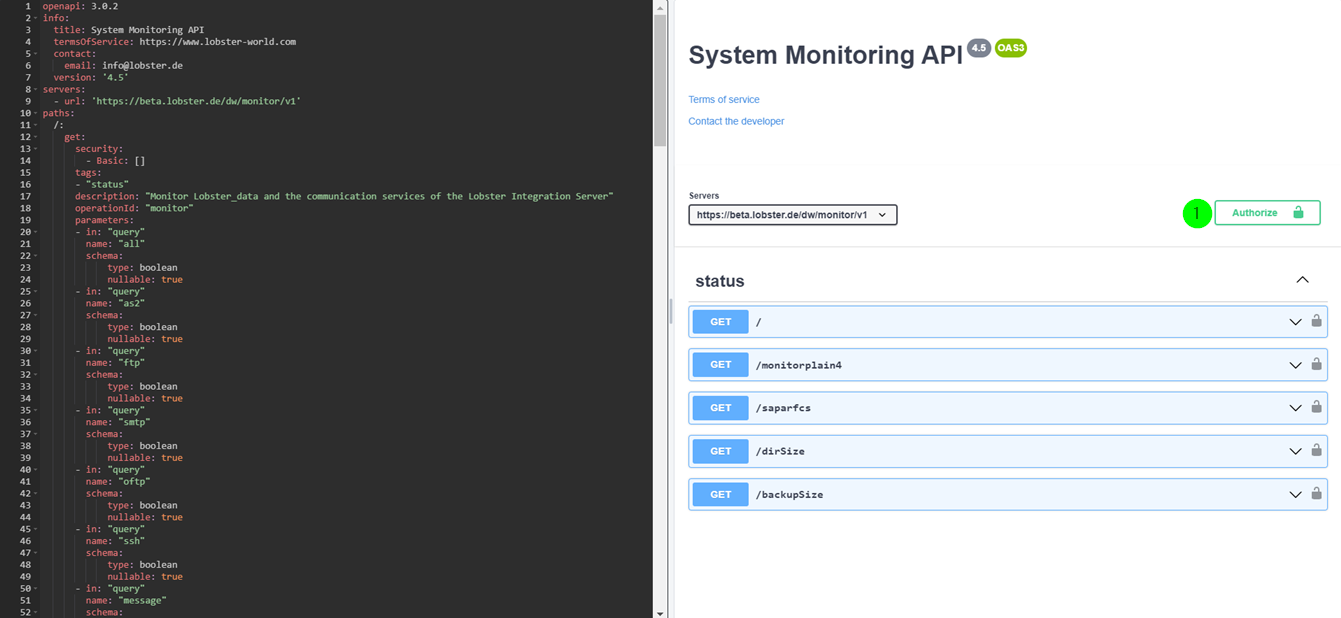The height and width of the screenshot is (618, 1341).
Task: Click the lock icon on /dirSize row
Action: [1316, 450]
